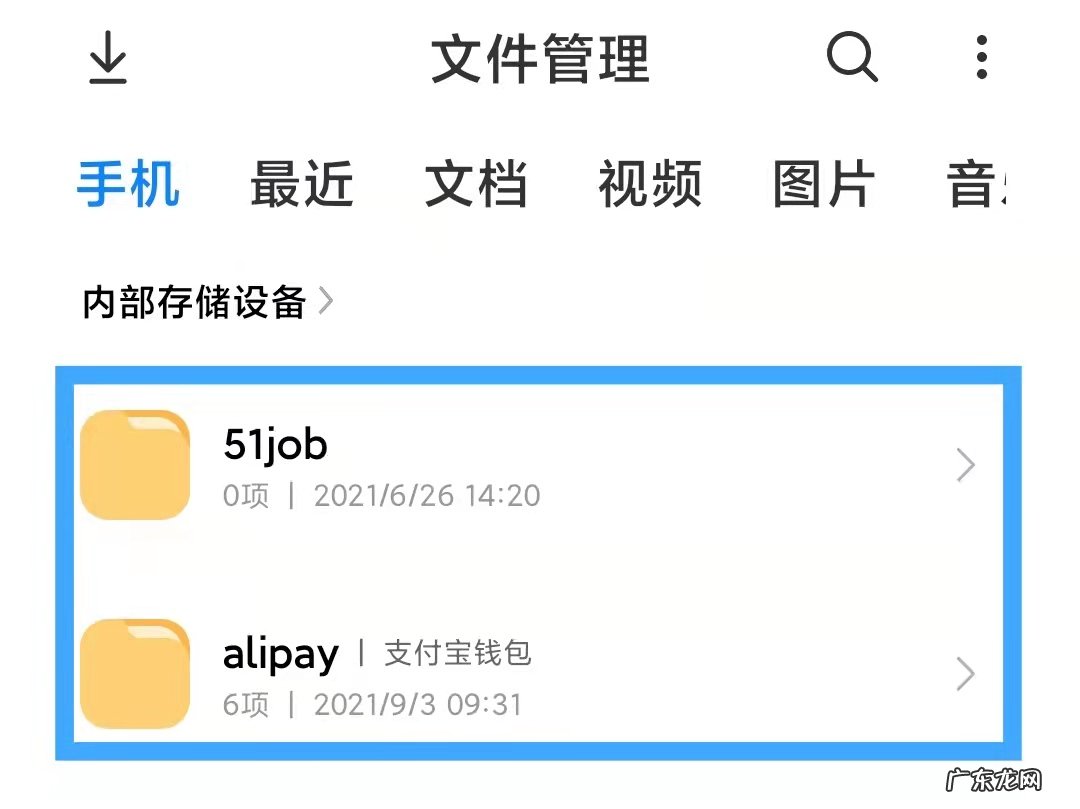Open the three-dot overflow menu
Screen dimensions: 1080x809
[x=981, y=58]
